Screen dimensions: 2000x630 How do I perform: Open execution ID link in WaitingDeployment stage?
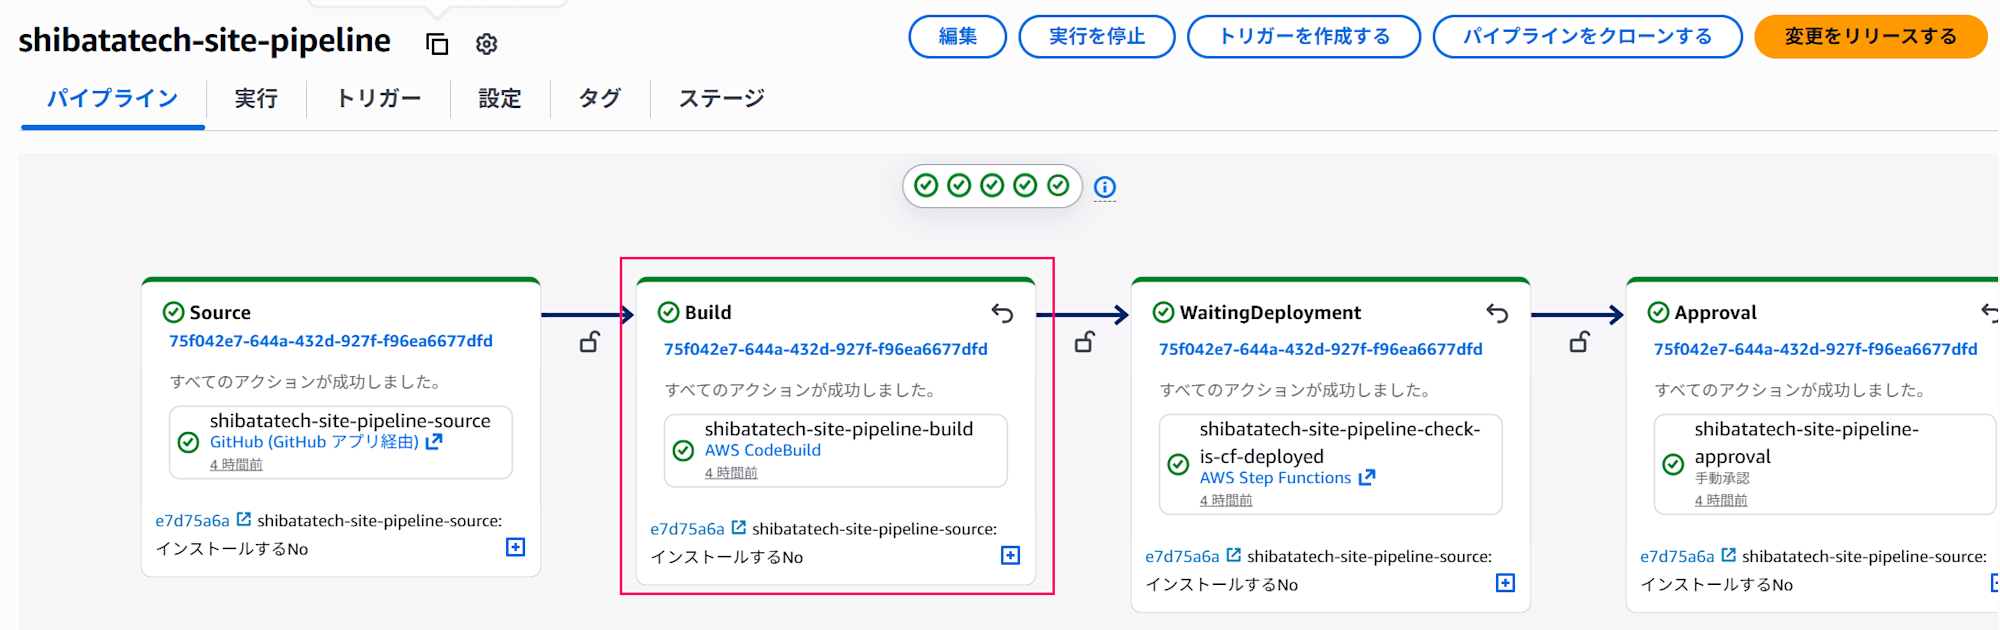[1321, 349]
